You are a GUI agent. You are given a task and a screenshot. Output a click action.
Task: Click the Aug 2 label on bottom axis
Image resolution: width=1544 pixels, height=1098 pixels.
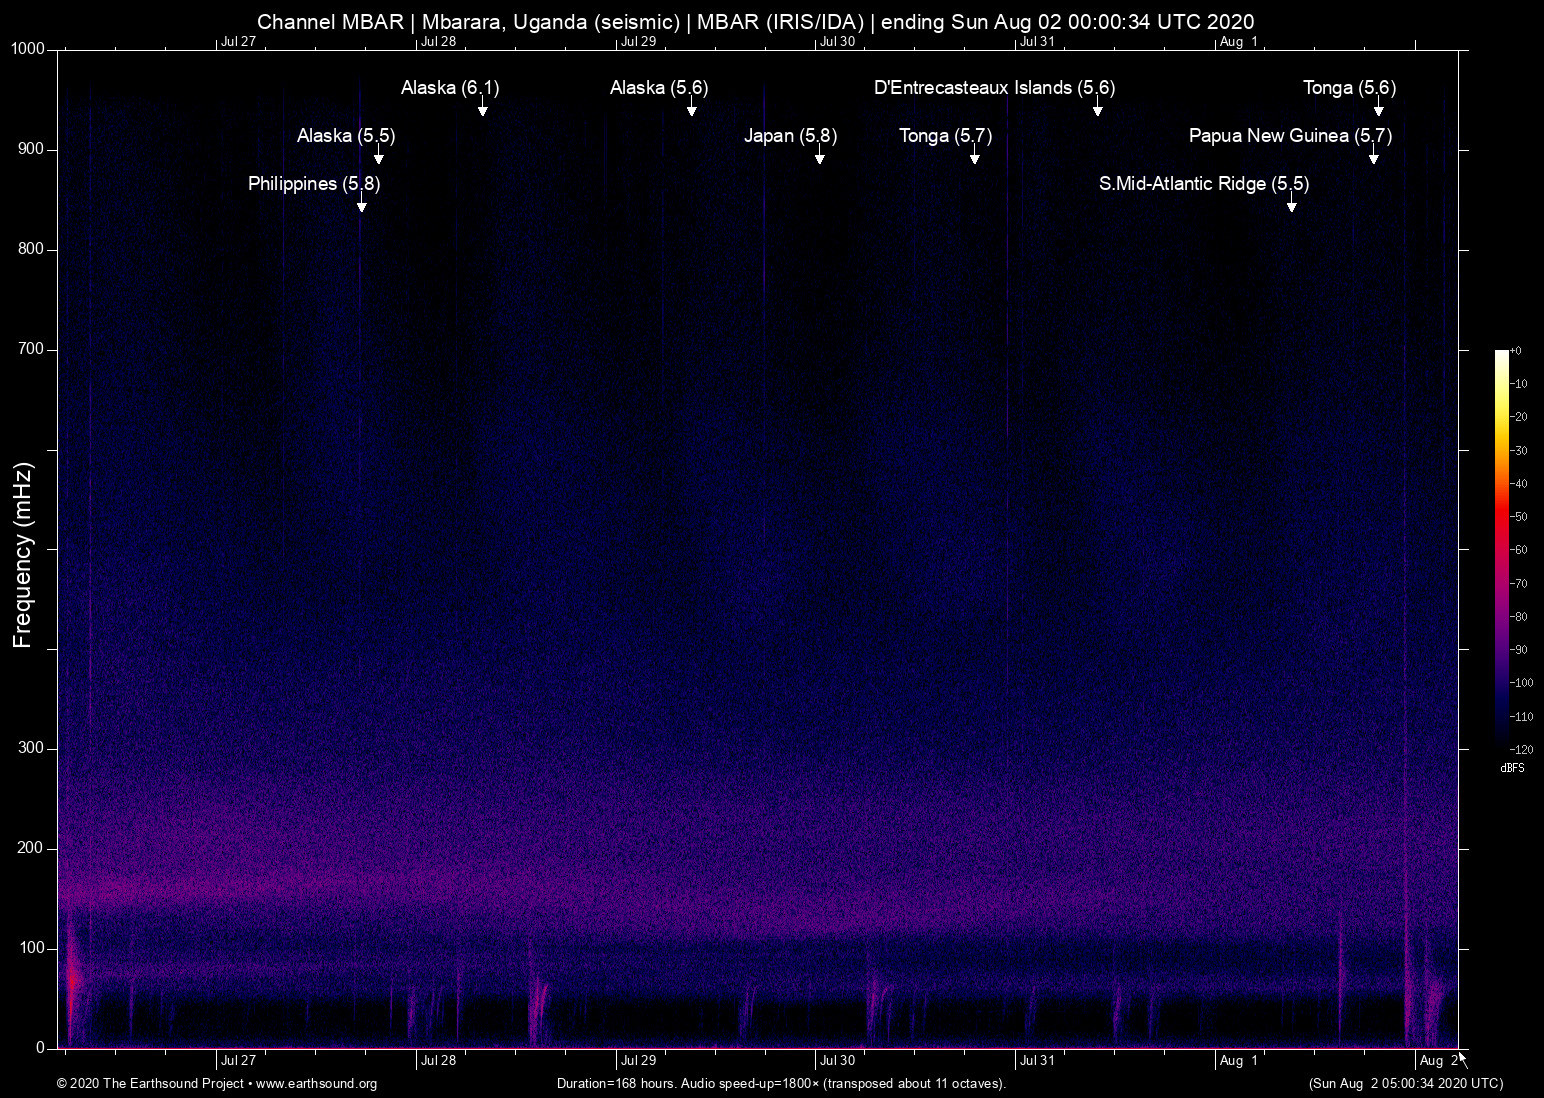coord(1438,1061)
